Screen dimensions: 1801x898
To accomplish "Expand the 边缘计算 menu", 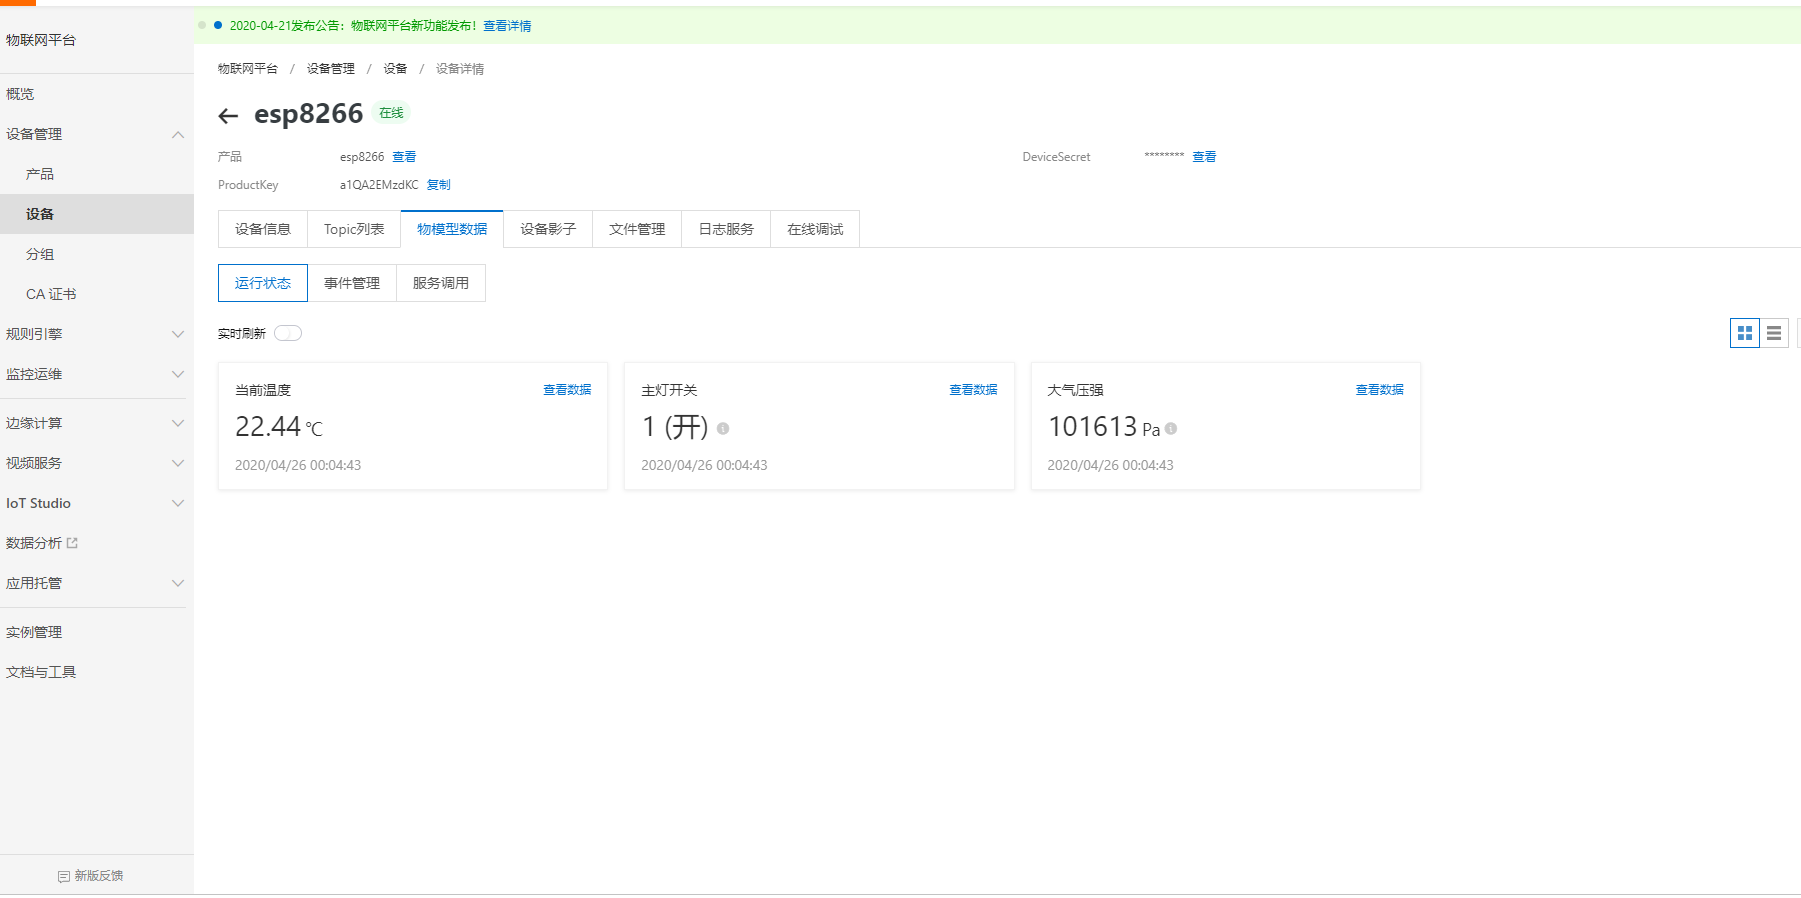I will (x=178, y=423).
